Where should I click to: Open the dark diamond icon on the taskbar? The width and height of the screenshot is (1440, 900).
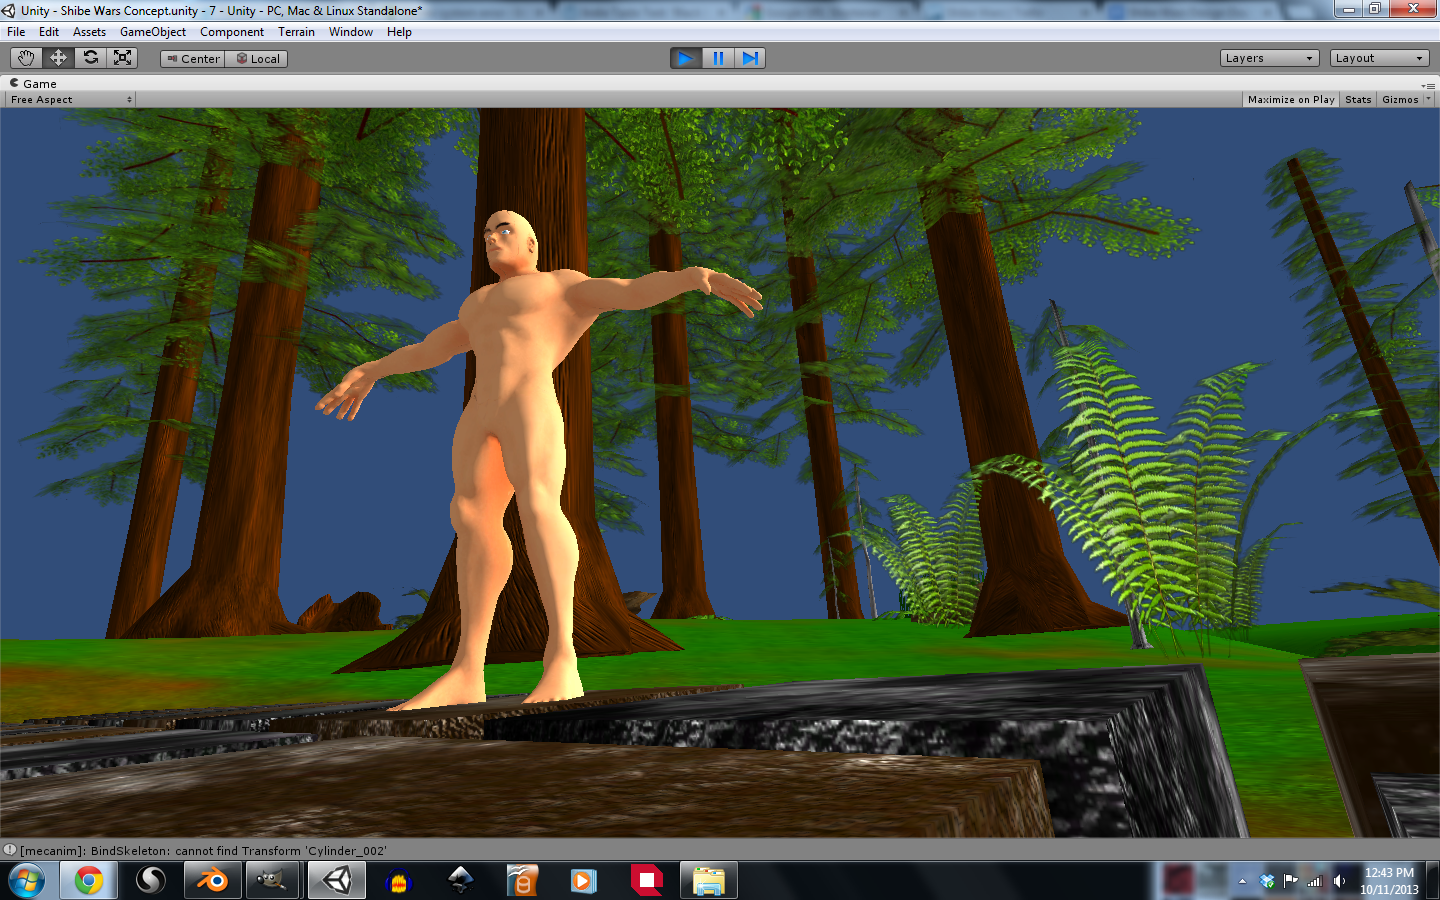[460, 881]
